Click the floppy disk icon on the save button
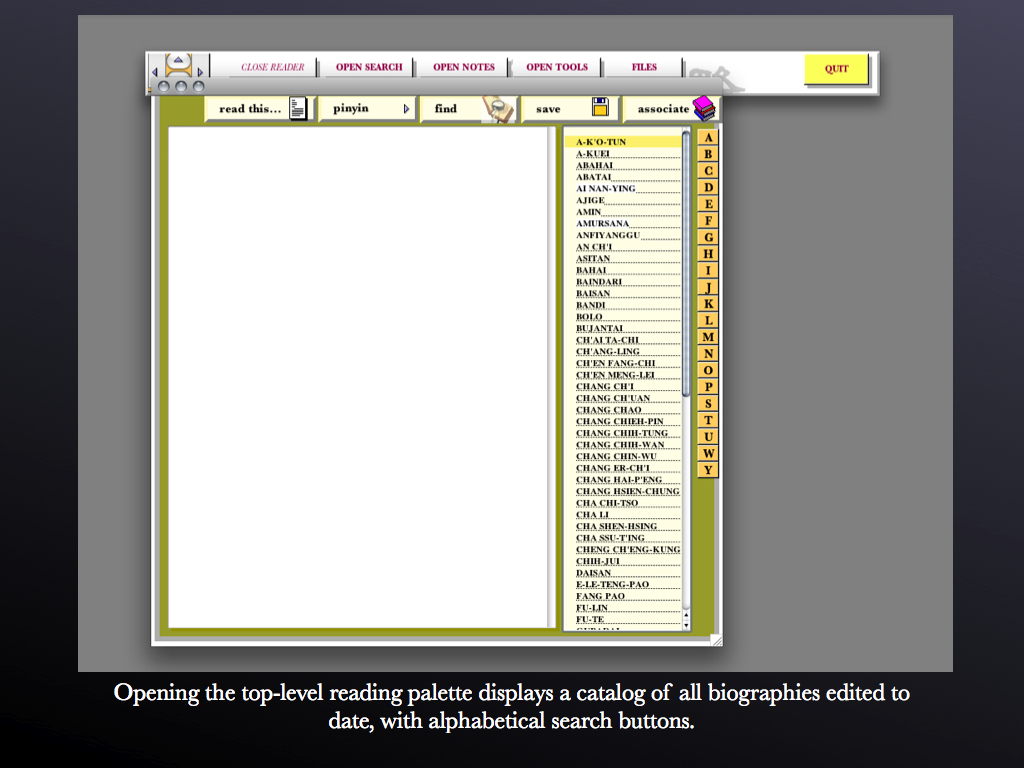The height and width of the screenshot is (768, 1024). tap(600, 107)
